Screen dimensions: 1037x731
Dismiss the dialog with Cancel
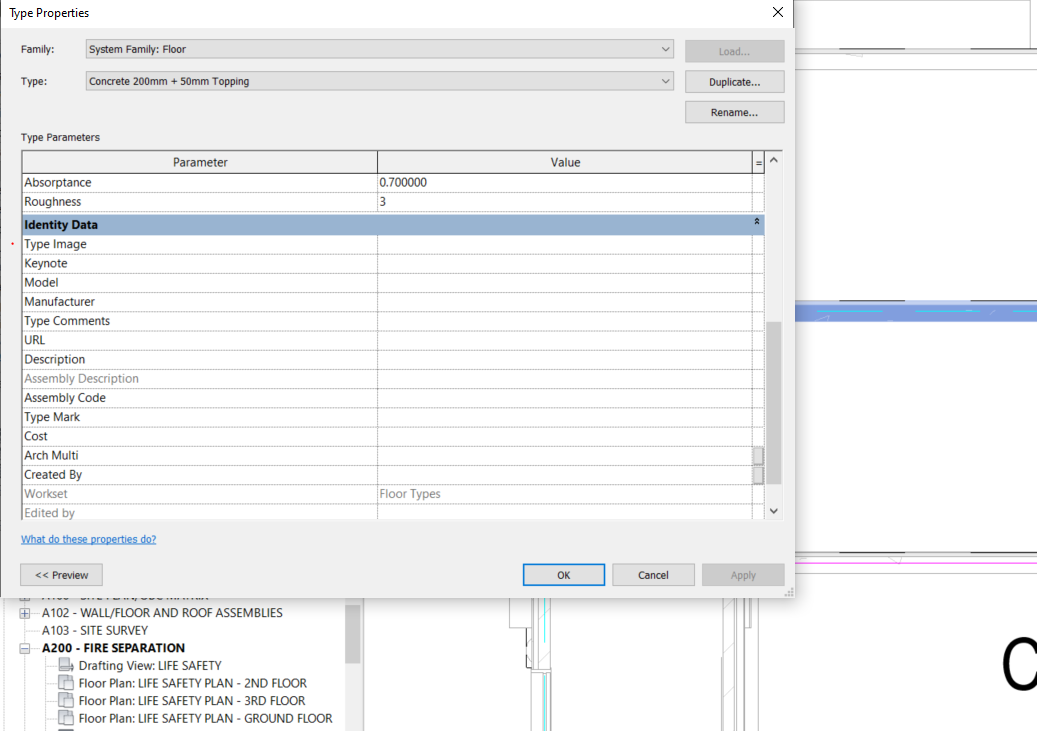653,574
